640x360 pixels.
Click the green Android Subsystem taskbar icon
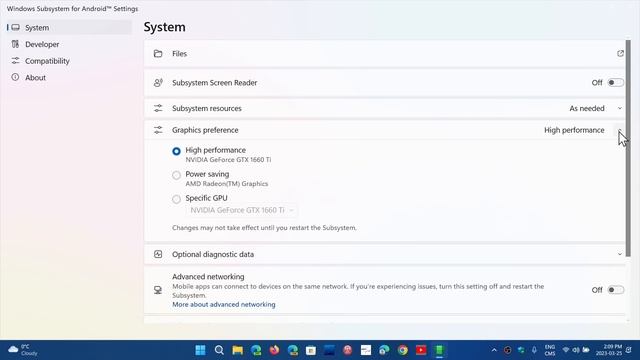pos(440,350)
